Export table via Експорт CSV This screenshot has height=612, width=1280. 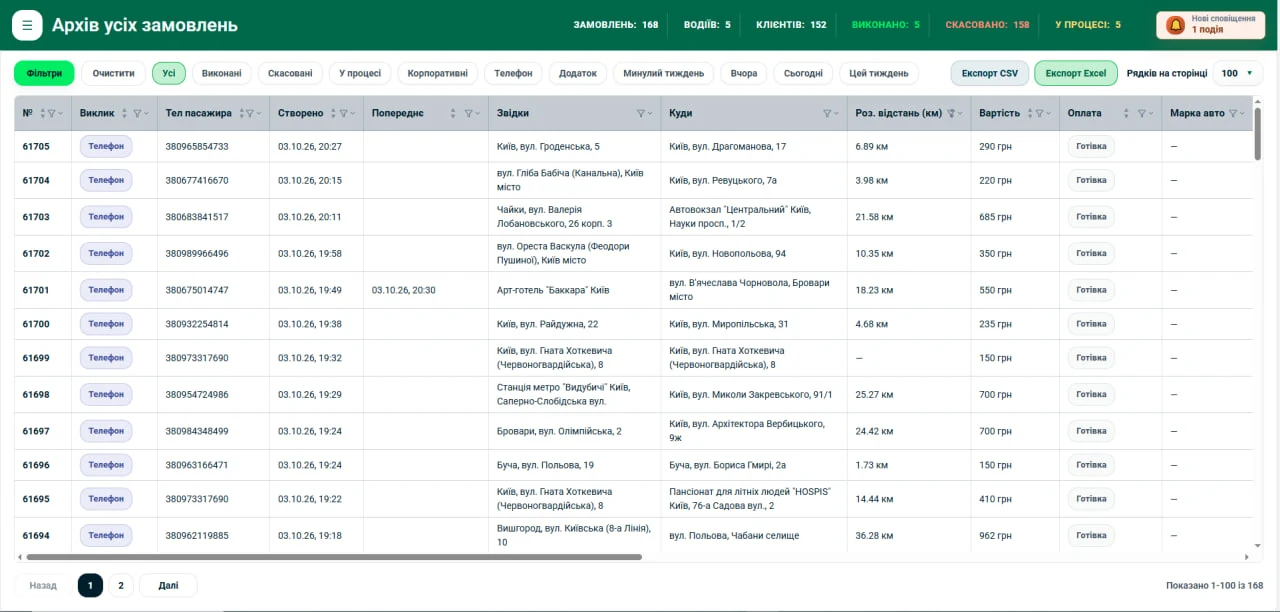(x=989, y=73)
